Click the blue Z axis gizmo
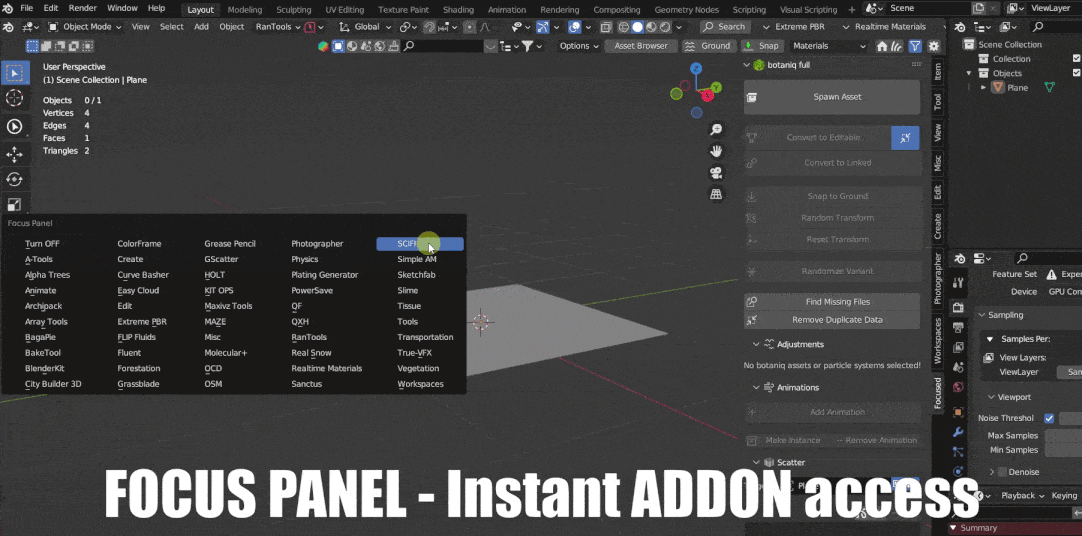Screen dimensions: 1082x536 (696, 68)
